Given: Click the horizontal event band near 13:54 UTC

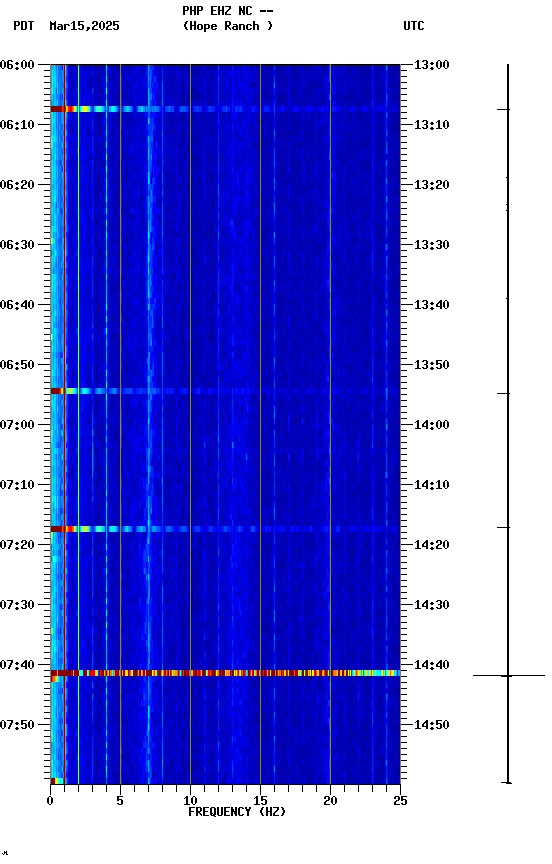Looking at the screenshot, I should pos(225,391).
